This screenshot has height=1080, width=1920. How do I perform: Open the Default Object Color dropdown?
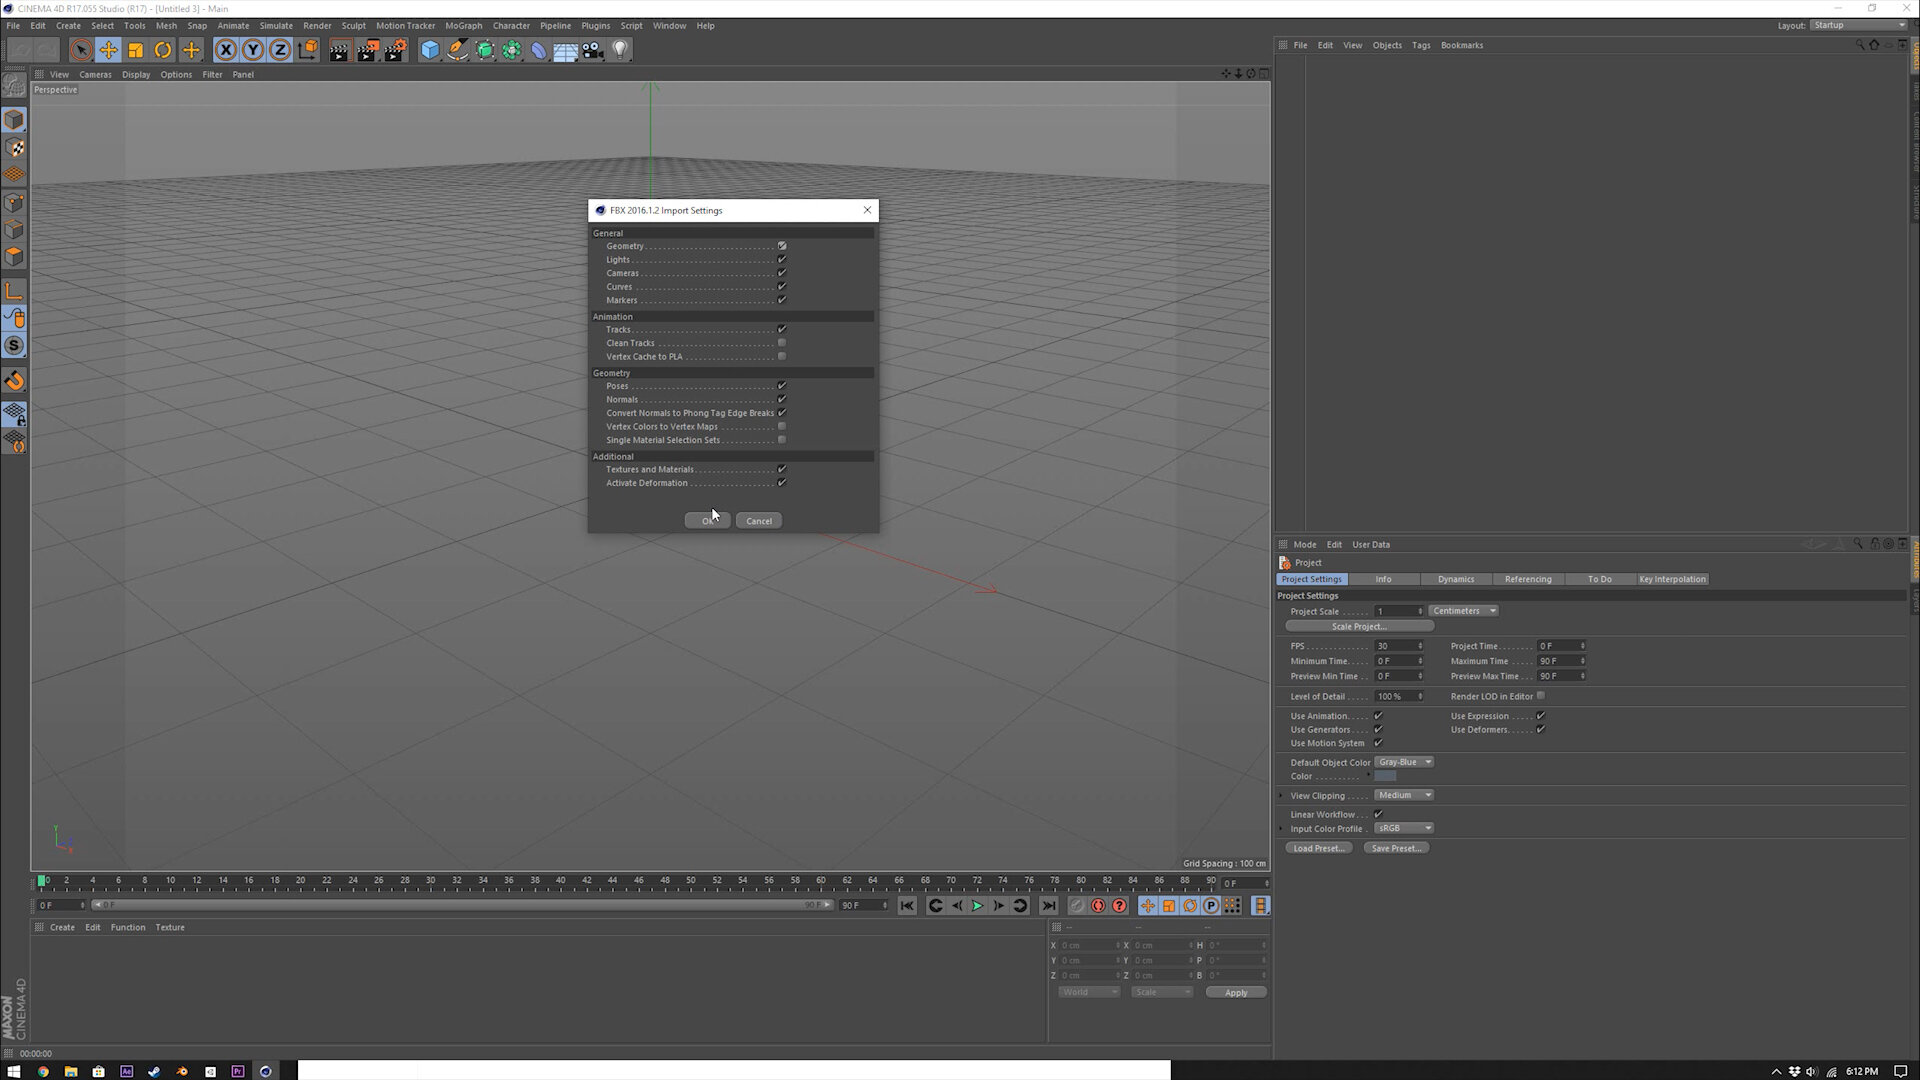point(1405,762)
